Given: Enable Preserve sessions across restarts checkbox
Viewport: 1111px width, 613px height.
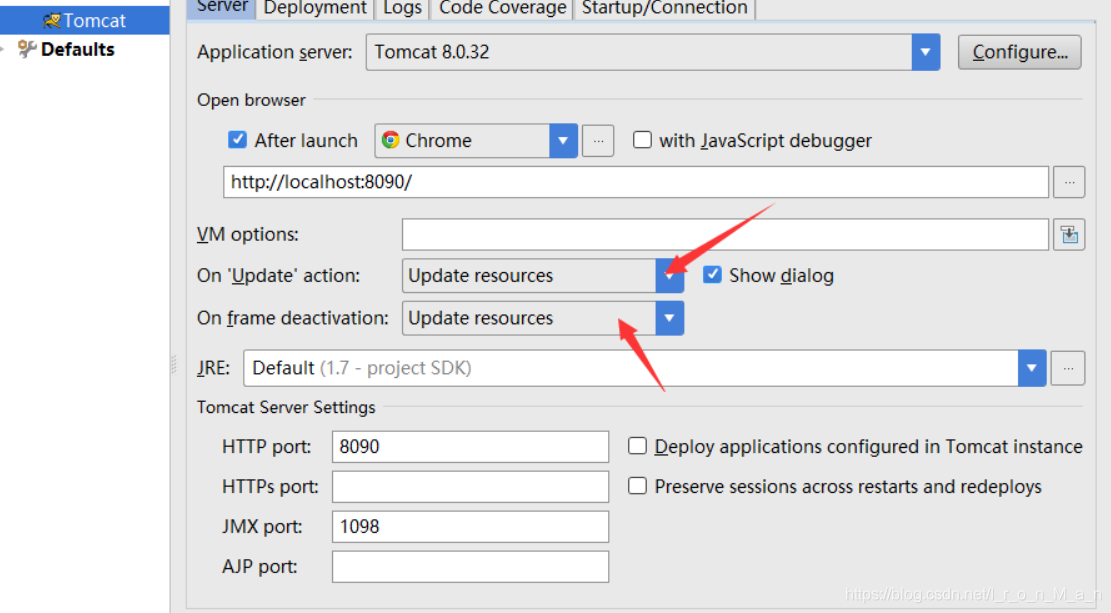Looking at the screenshot, I should point(637,486).
